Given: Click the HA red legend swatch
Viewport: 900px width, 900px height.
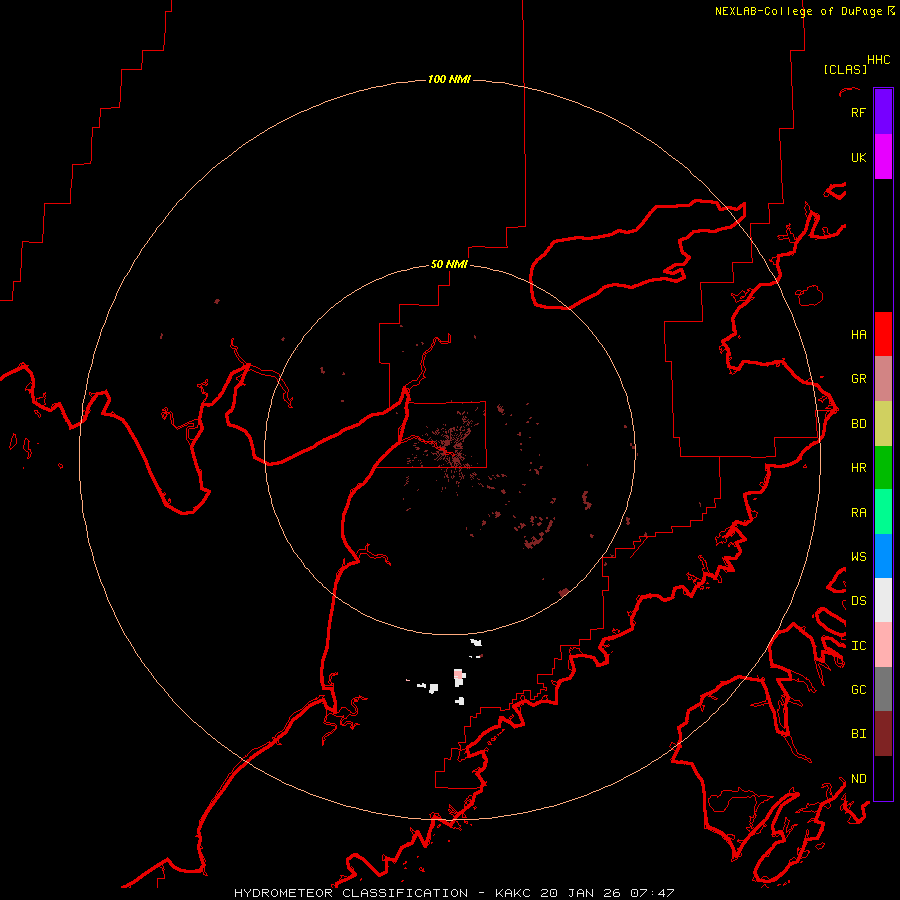Looking at the screenshot, I should click(x=883, y=334).
